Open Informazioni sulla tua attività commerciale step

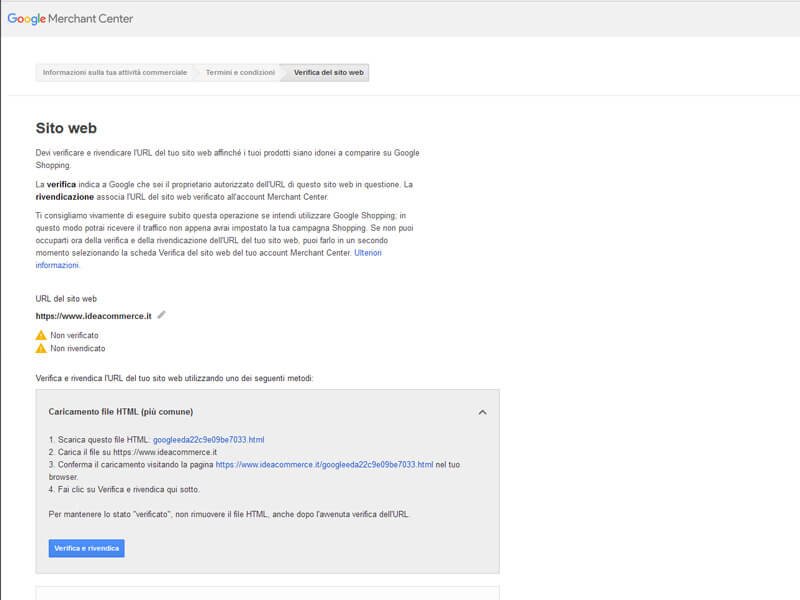coord(115,72)
